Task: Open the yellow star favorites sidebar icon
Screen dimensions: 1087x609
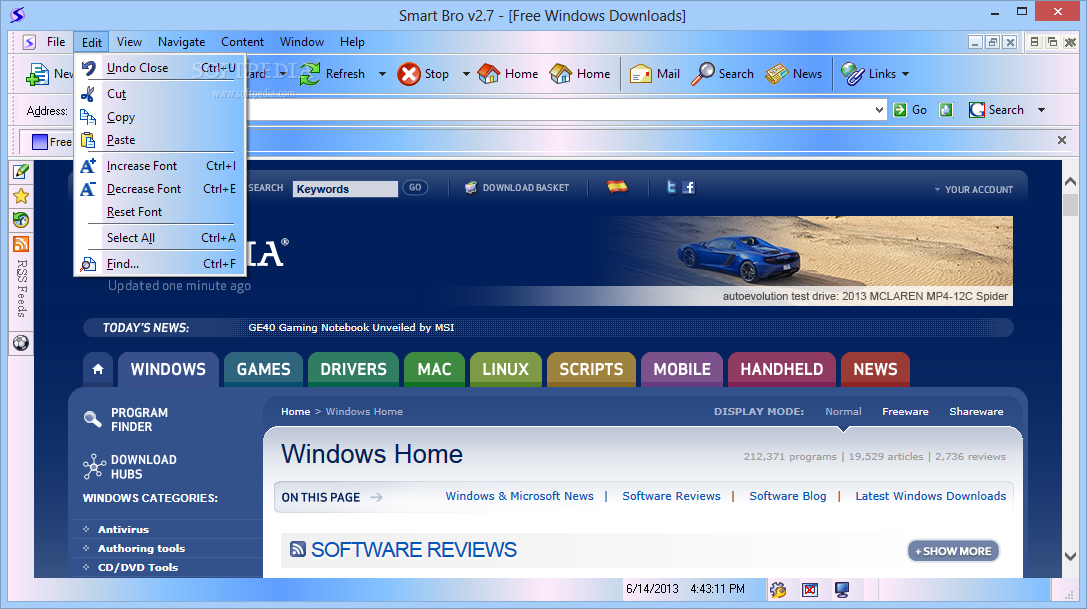Action: pos(21,196)
